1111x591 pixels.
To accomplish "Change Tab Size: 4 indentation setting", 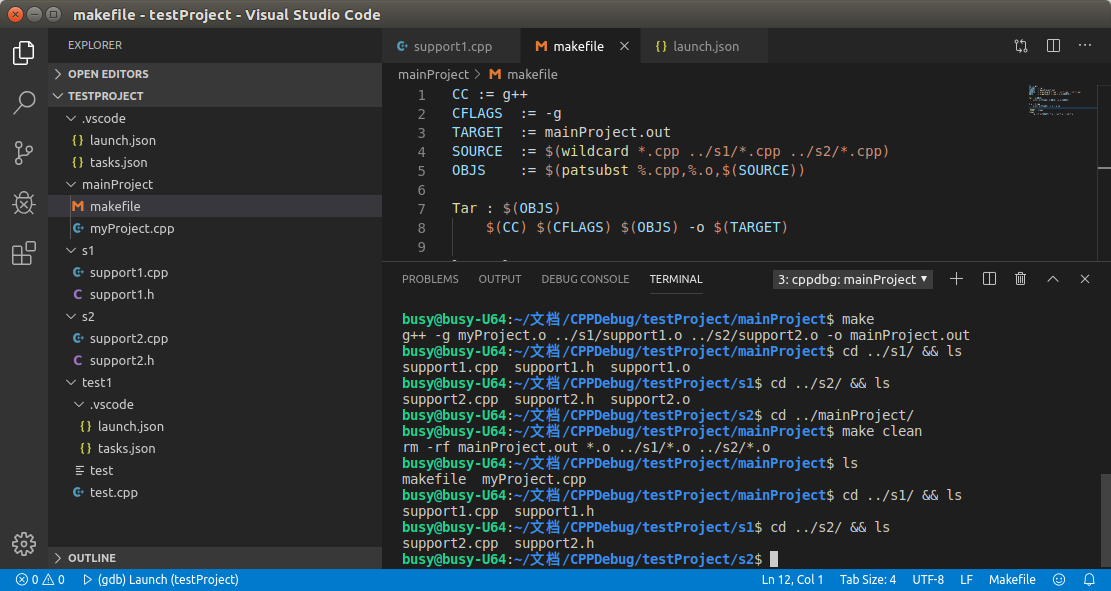I will point(867,580).
